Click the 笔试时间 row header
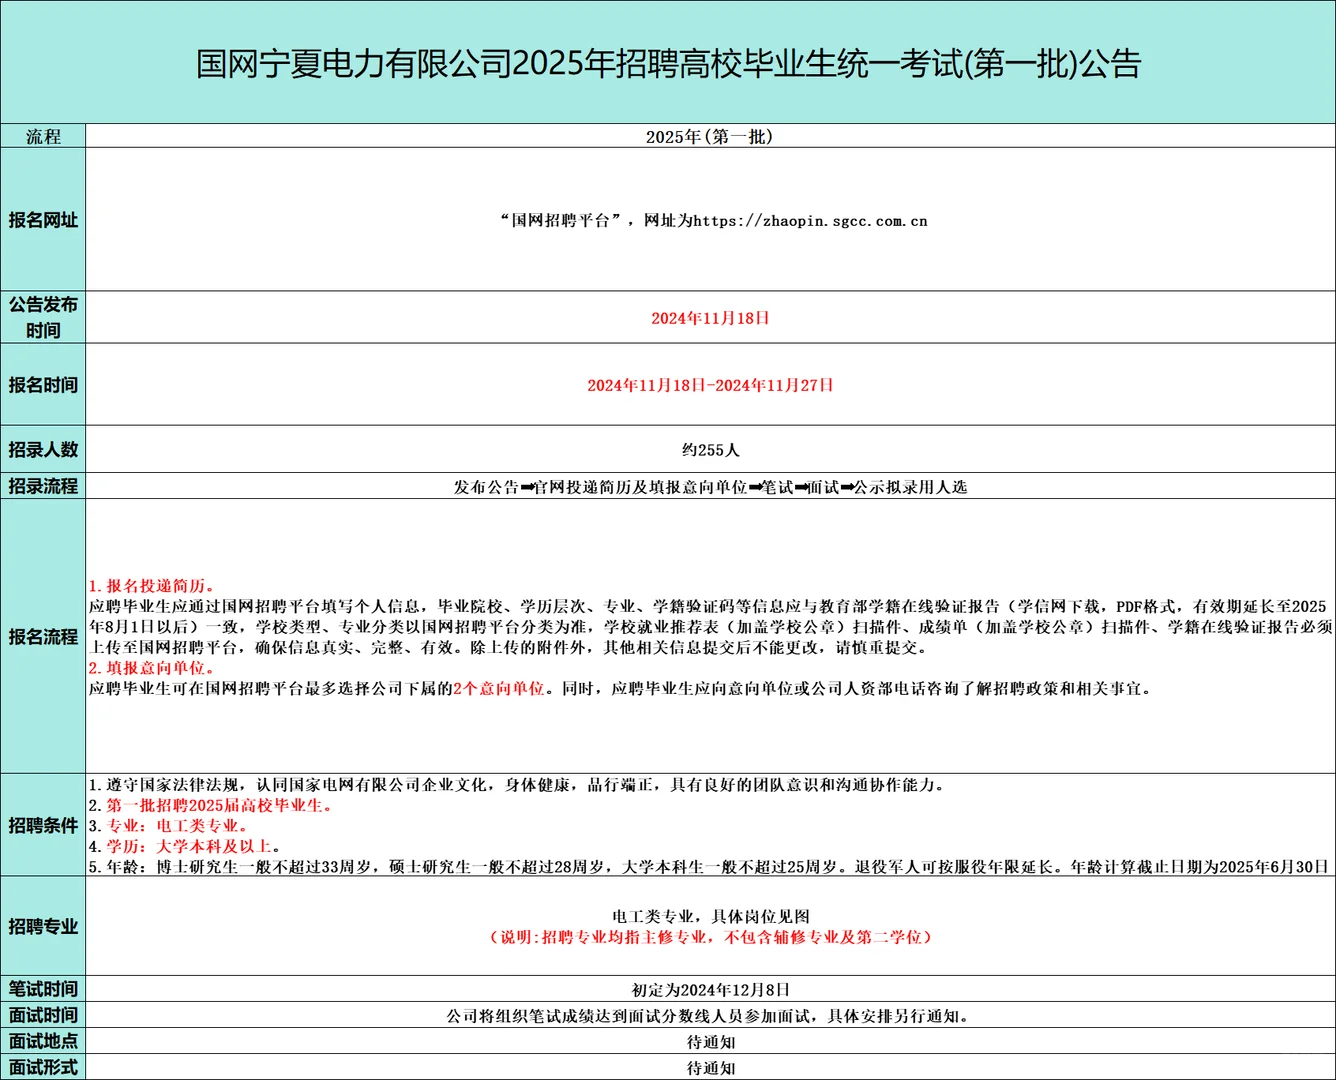1336x1080 pixels. [x=43, y=988]
